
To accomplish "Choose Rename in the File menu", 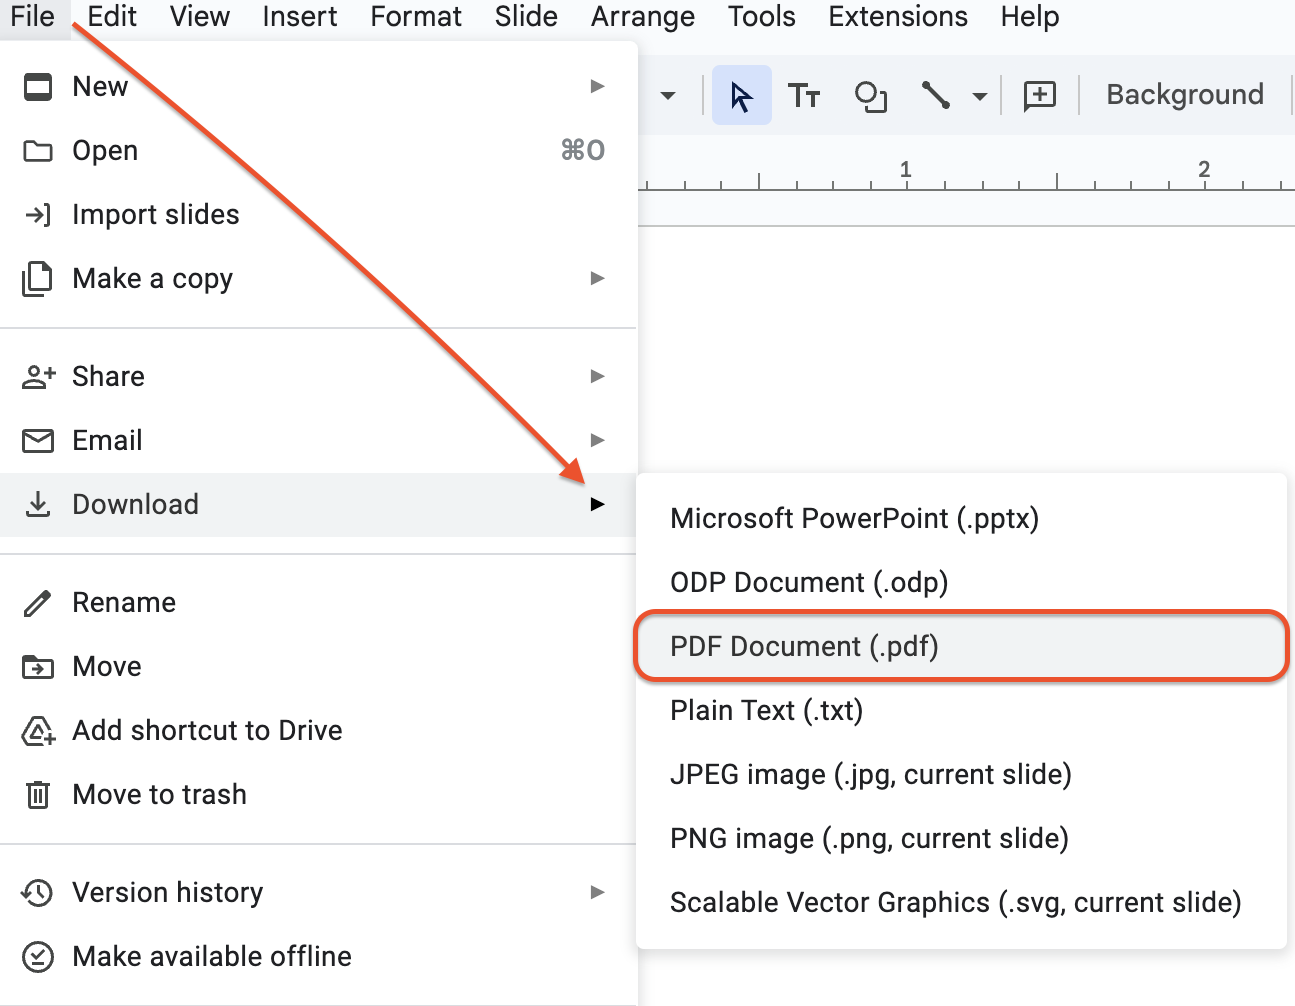I will [318, 603].
